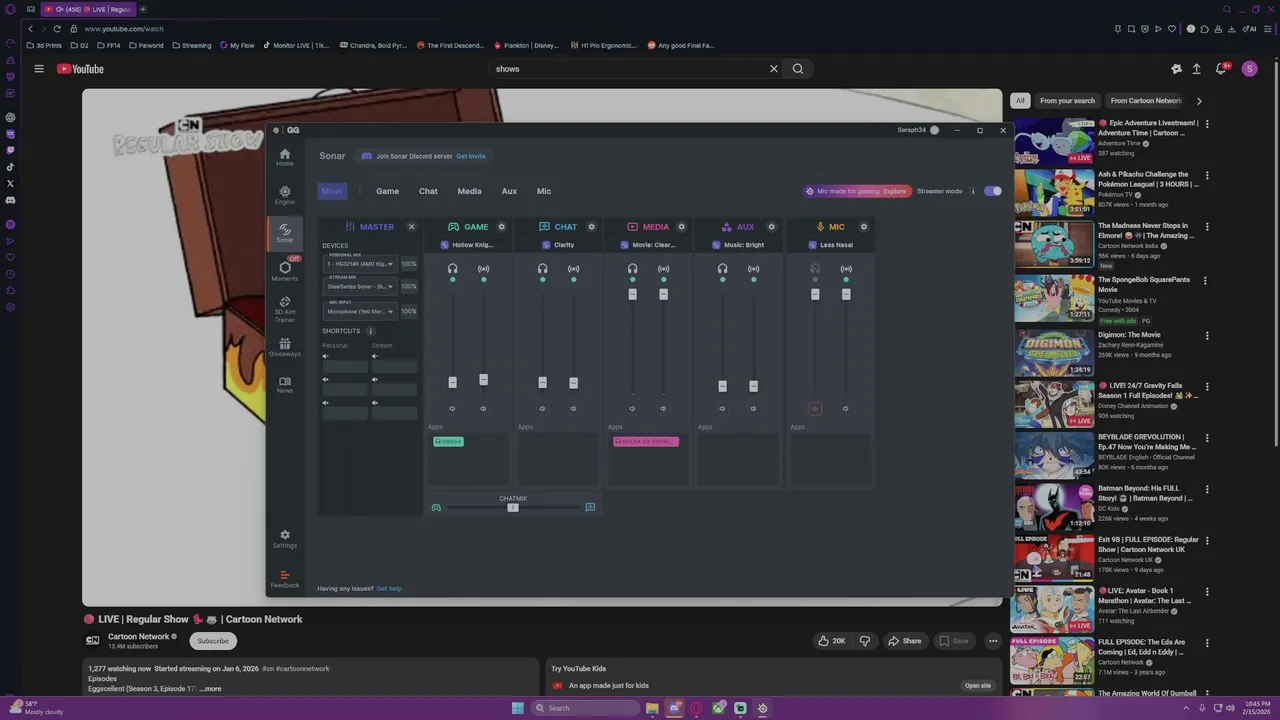The width and height of the screenshot is (1280, 720).
Task: Open Windows Start menu on taskbar
Action: [517, 708]
